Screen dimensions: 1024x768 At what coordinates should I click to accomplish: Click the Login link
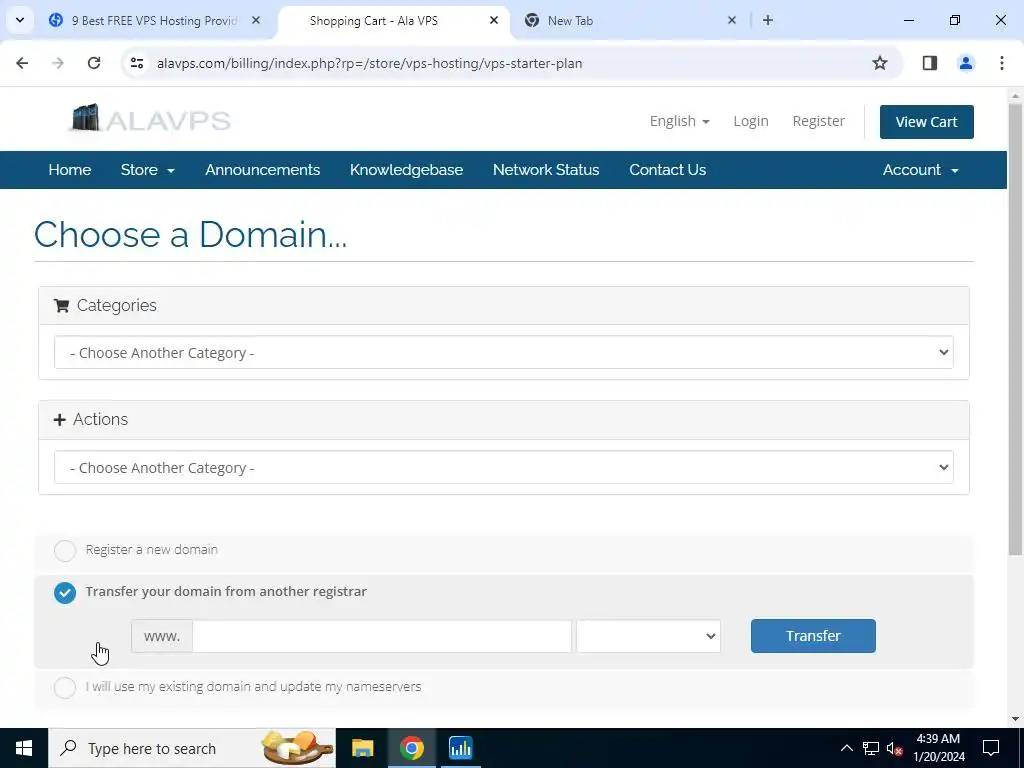click(x=750, y=121)
